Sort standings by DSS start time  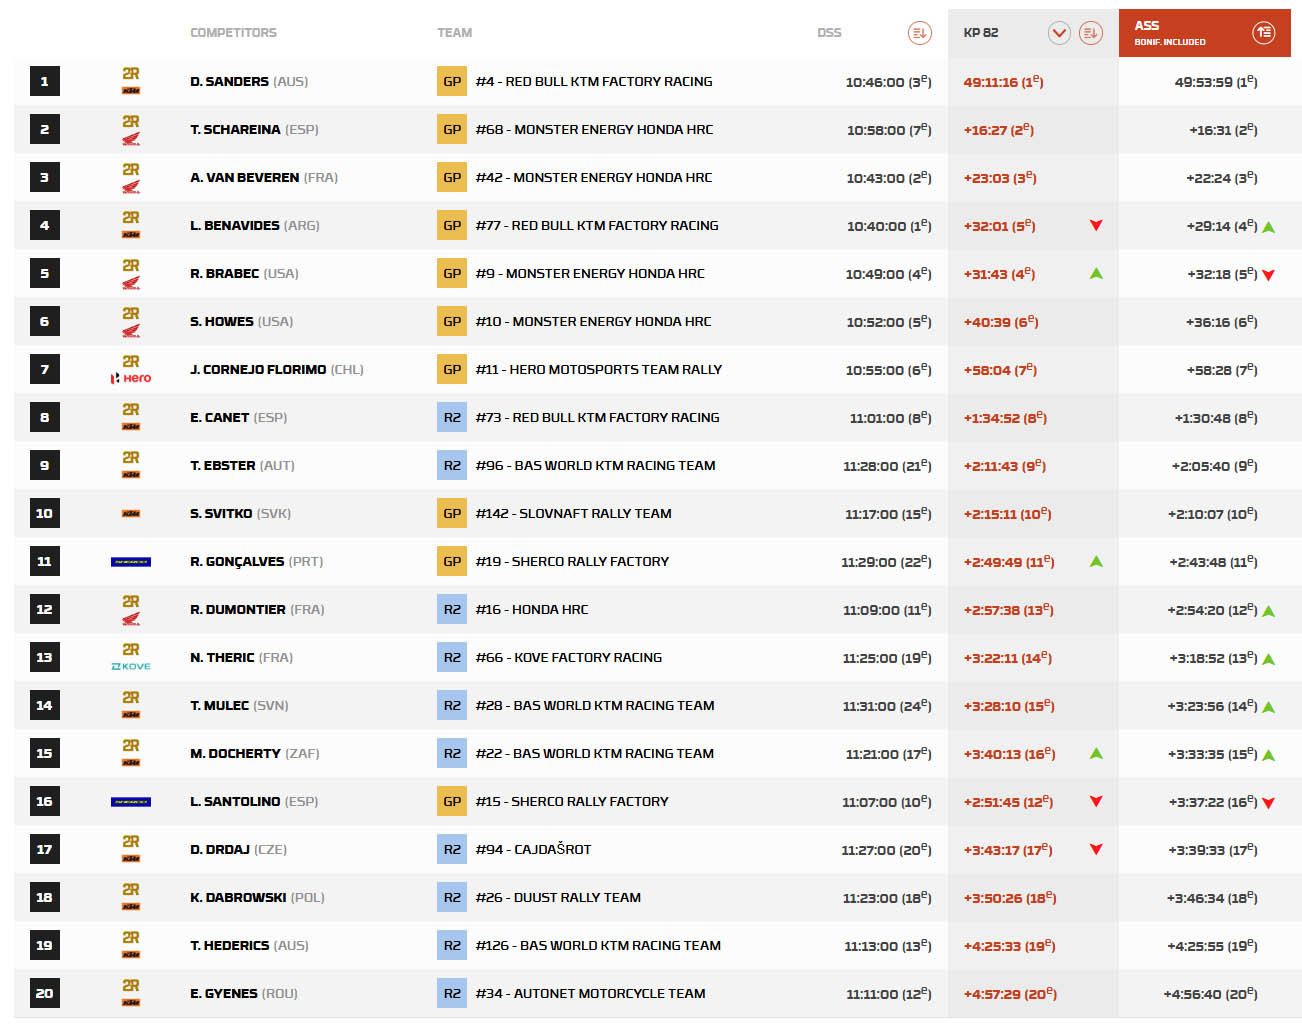tap(919, 33)
